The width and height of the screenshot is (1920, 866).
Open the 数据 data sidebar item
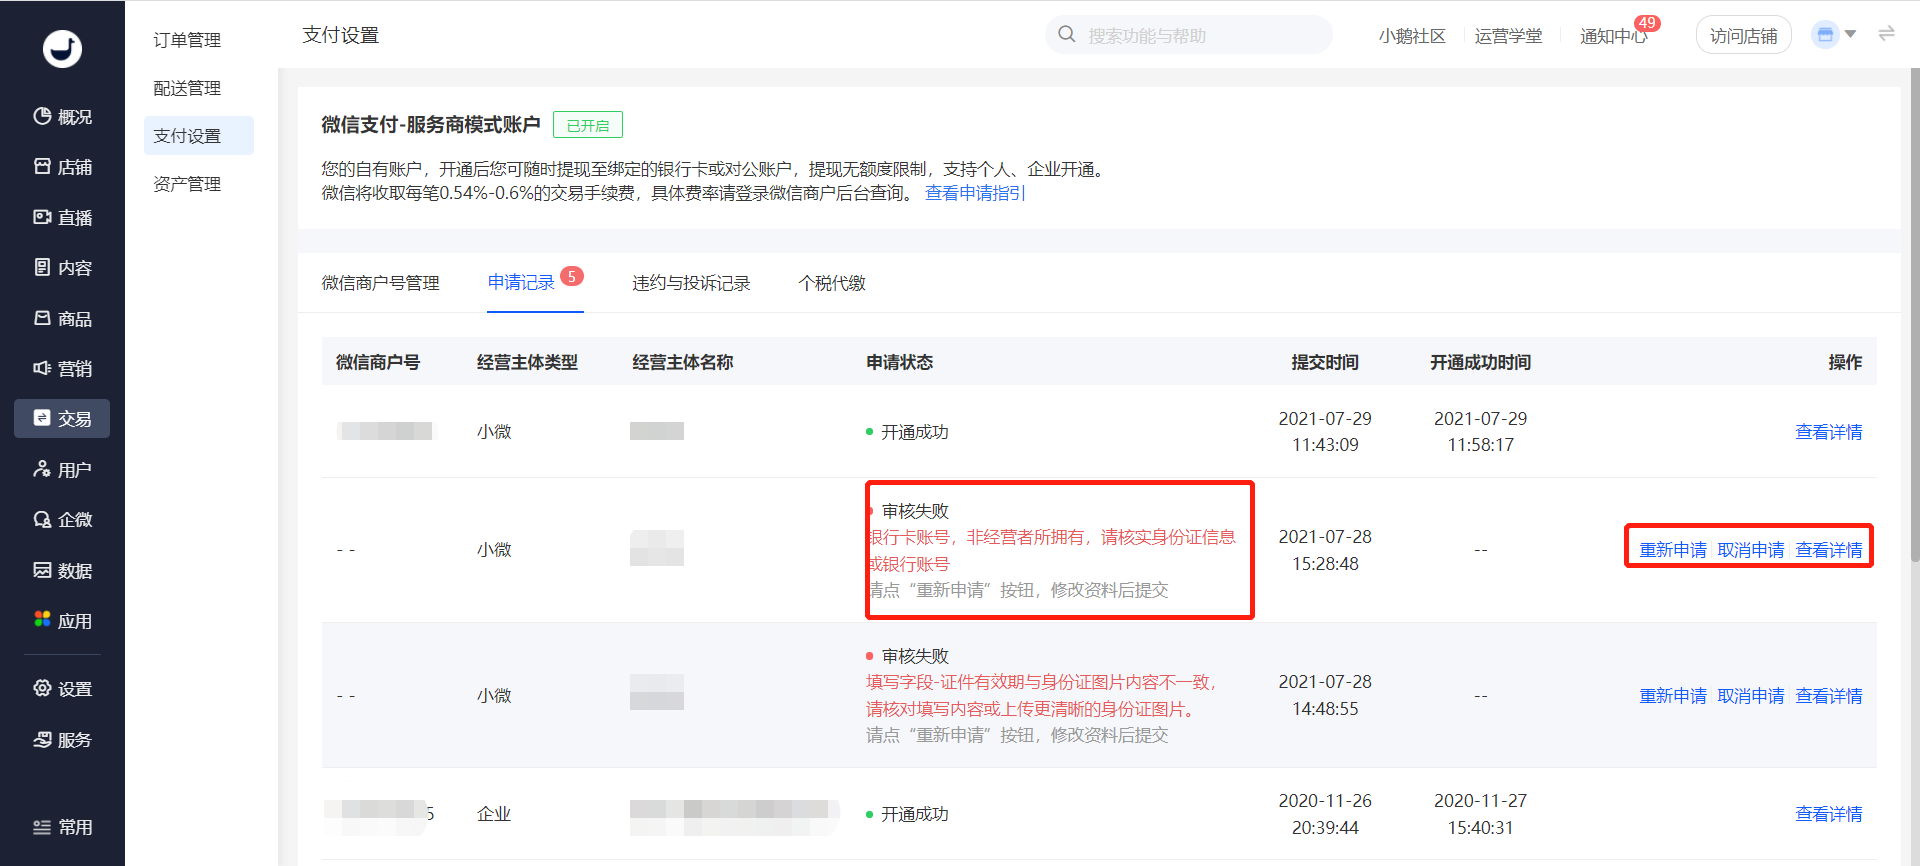pos(62,570)
